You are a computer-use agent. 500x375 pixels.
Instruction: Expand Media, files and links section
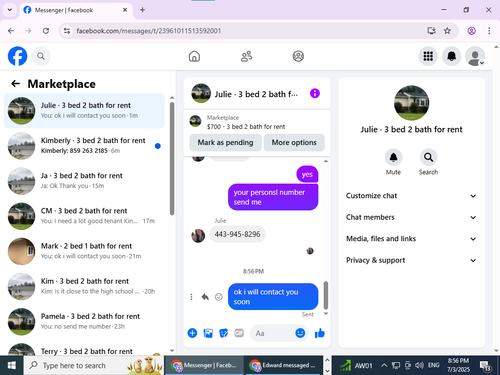[411, 239]
